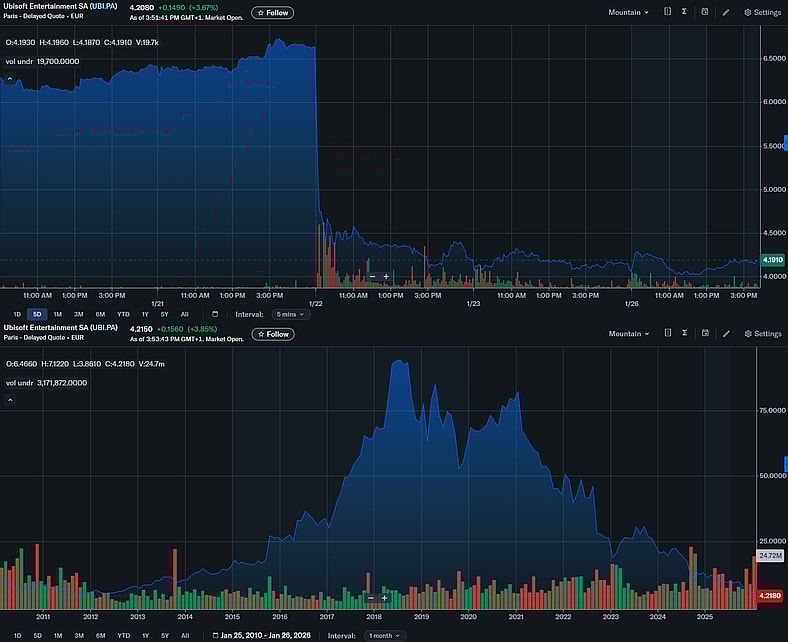Select 6M range on the 5 mins interval chart
788x642 pixels.
101,314
